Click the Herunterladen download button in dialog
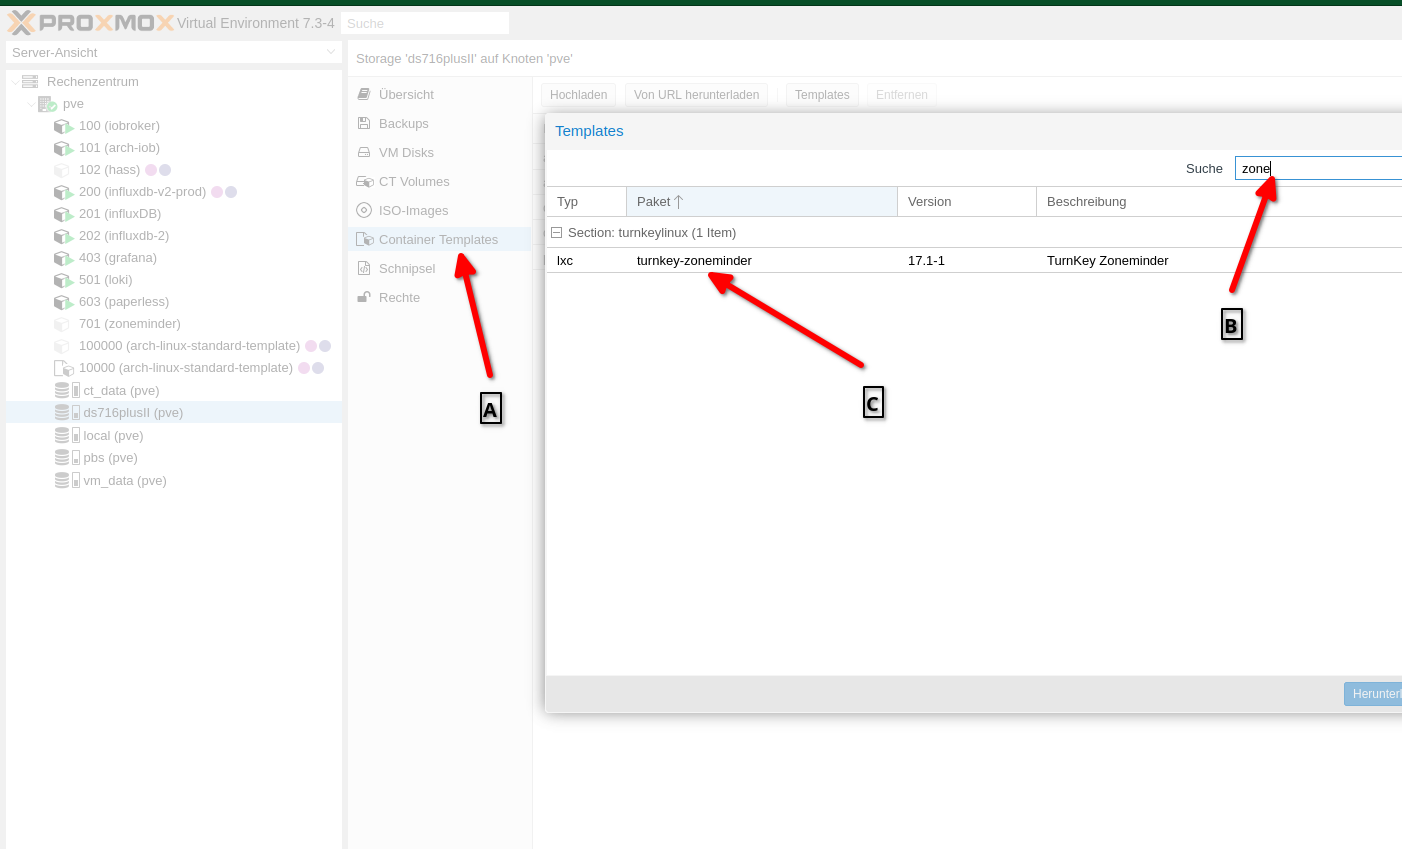 point(1373,693)
